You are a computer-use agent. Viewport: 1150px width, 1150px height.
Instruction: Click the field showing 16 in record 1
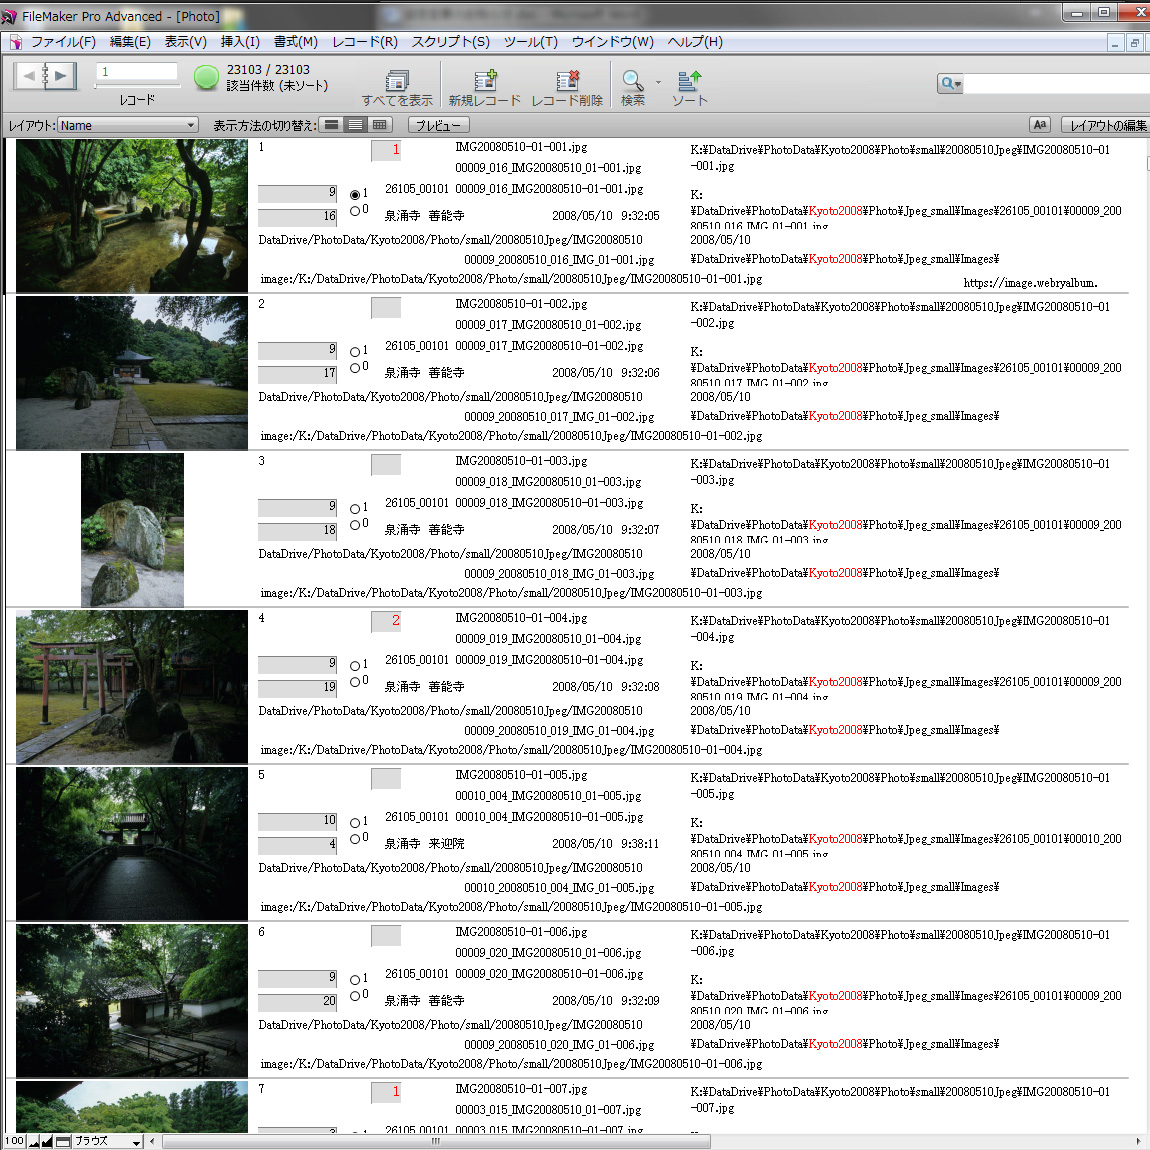click(297, 217)
